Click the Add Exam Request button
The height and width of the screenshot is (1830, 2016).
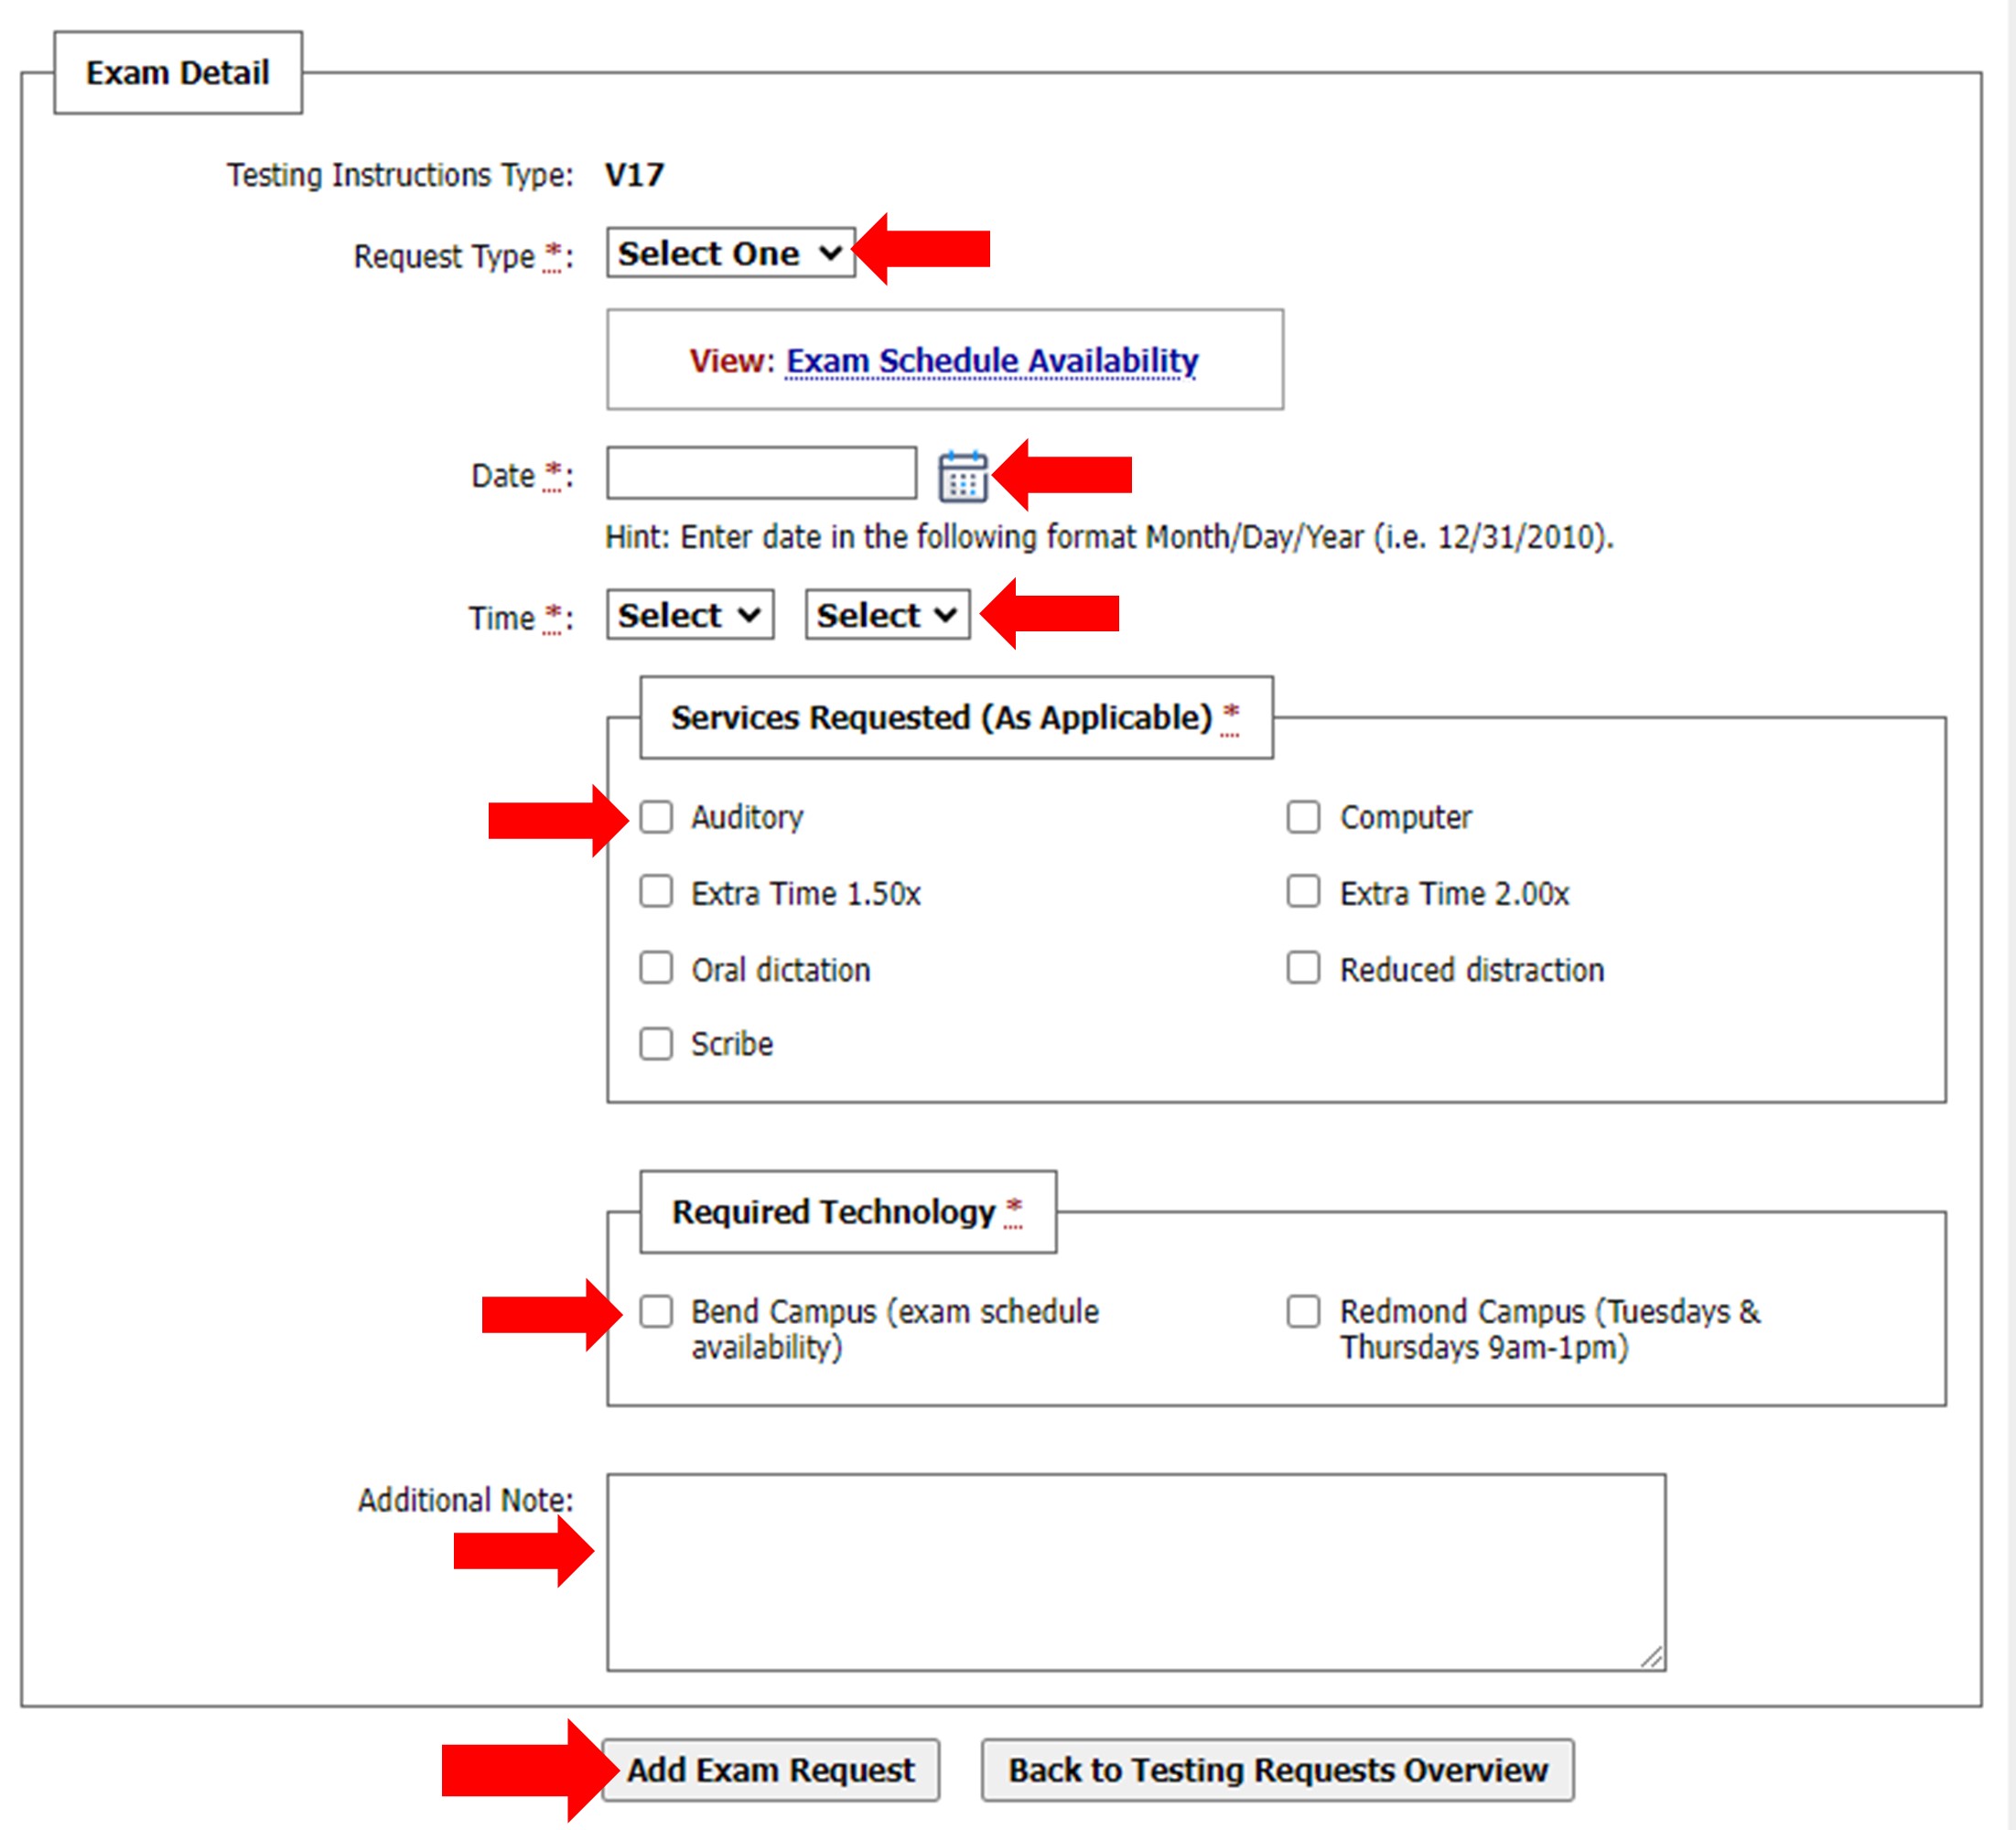pos(770,1770)
